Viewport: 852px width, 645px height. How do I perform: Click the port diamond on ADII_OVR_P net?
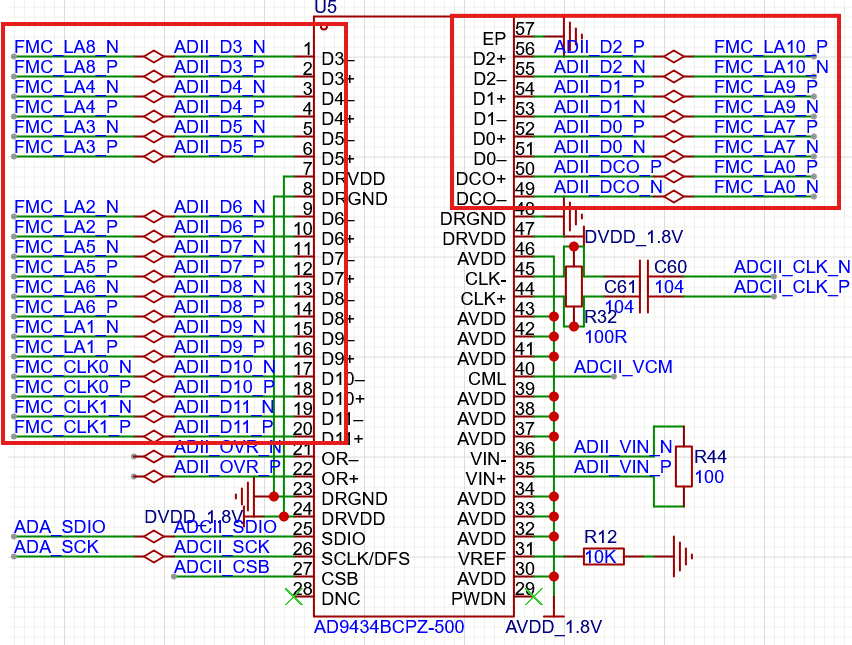point(154,477)
